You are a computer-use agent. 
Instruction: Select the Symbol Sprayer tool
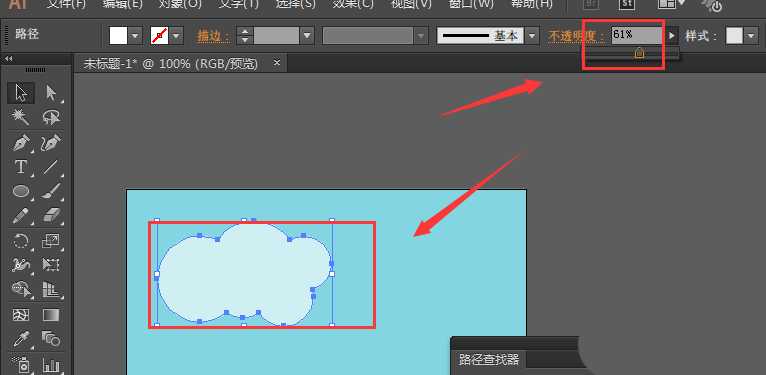coord(21,364)
